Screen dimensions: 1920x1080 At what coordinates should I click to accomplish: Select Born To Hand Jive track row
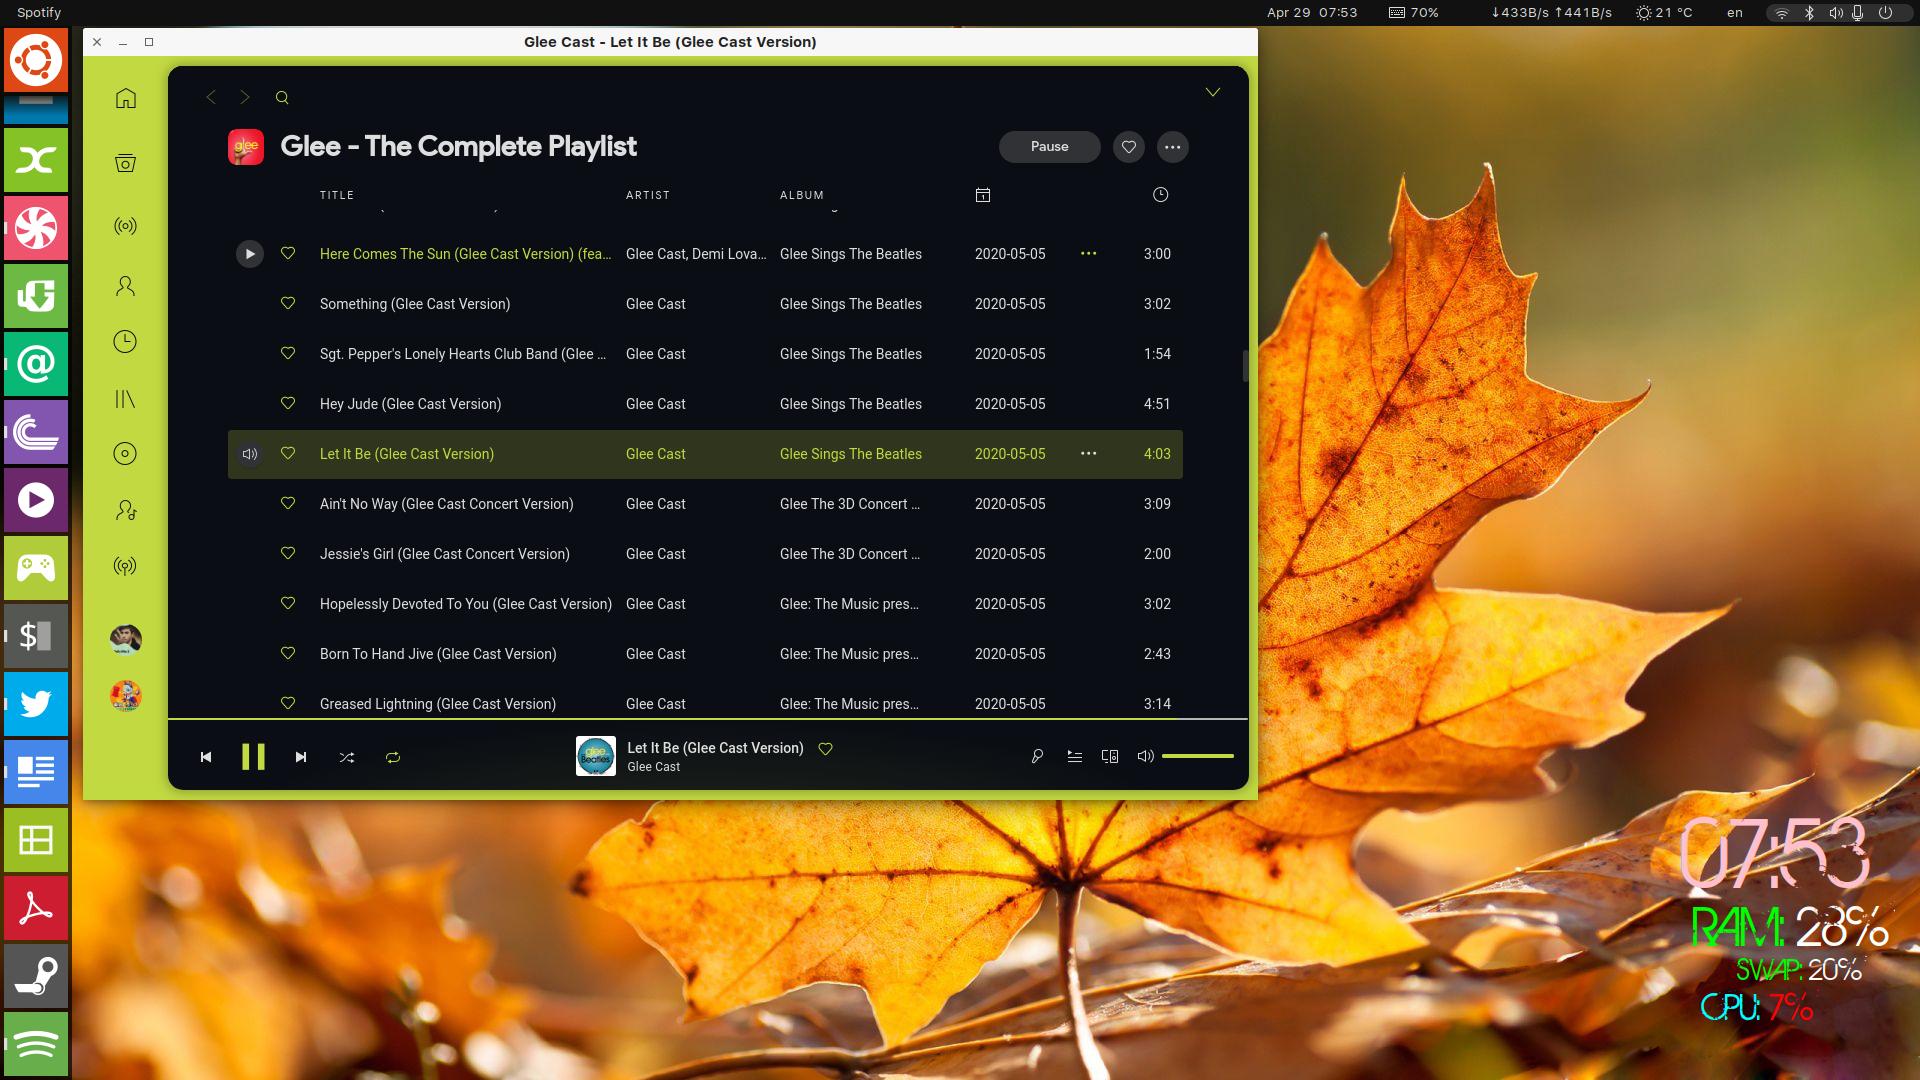point(705,654)
